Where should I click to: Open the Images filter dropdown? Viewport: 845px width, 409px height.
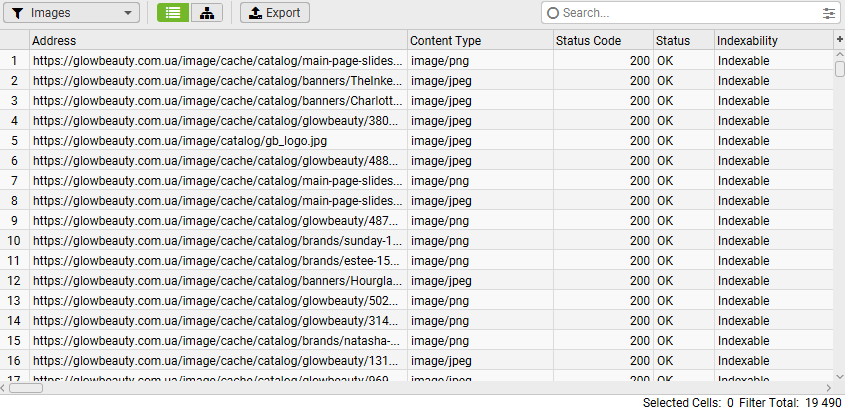[x=75, y=13]
